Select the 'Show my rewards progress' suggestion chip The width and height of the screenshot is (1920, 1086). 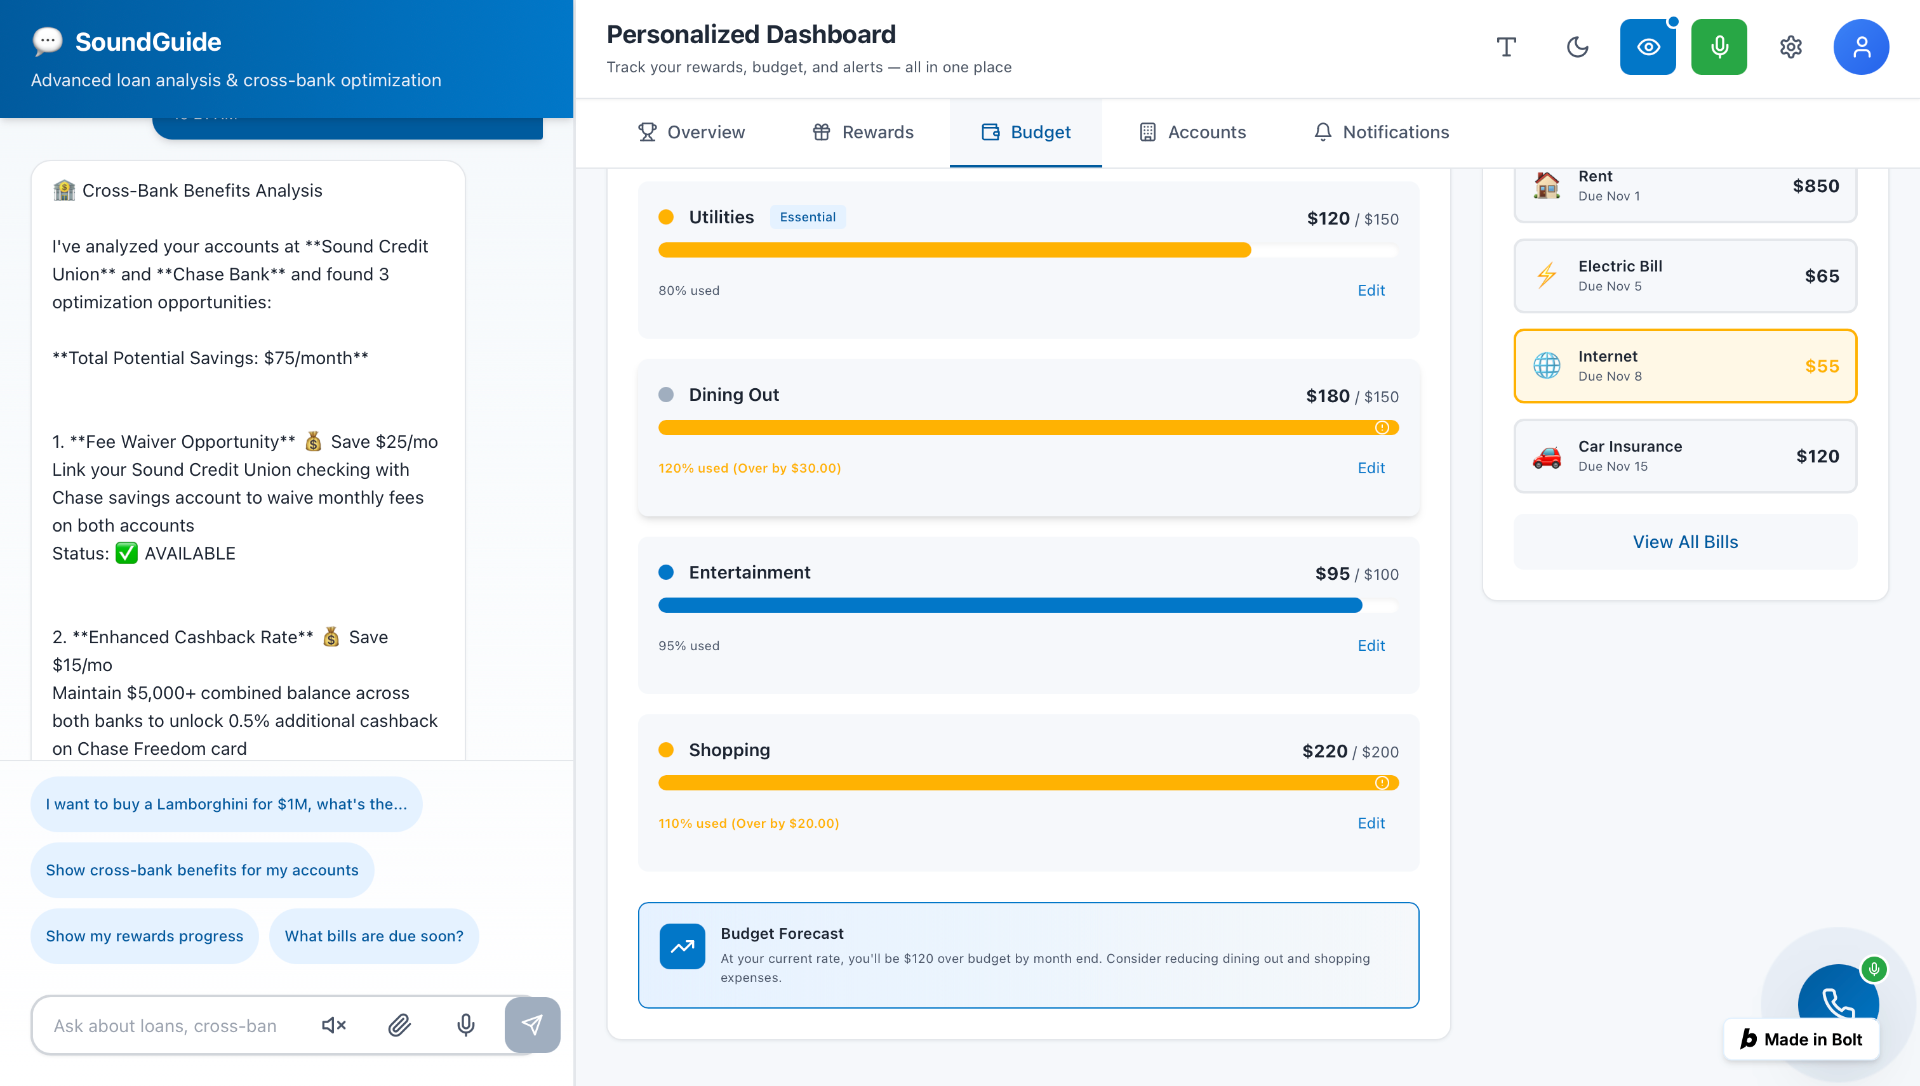(144, 936)
